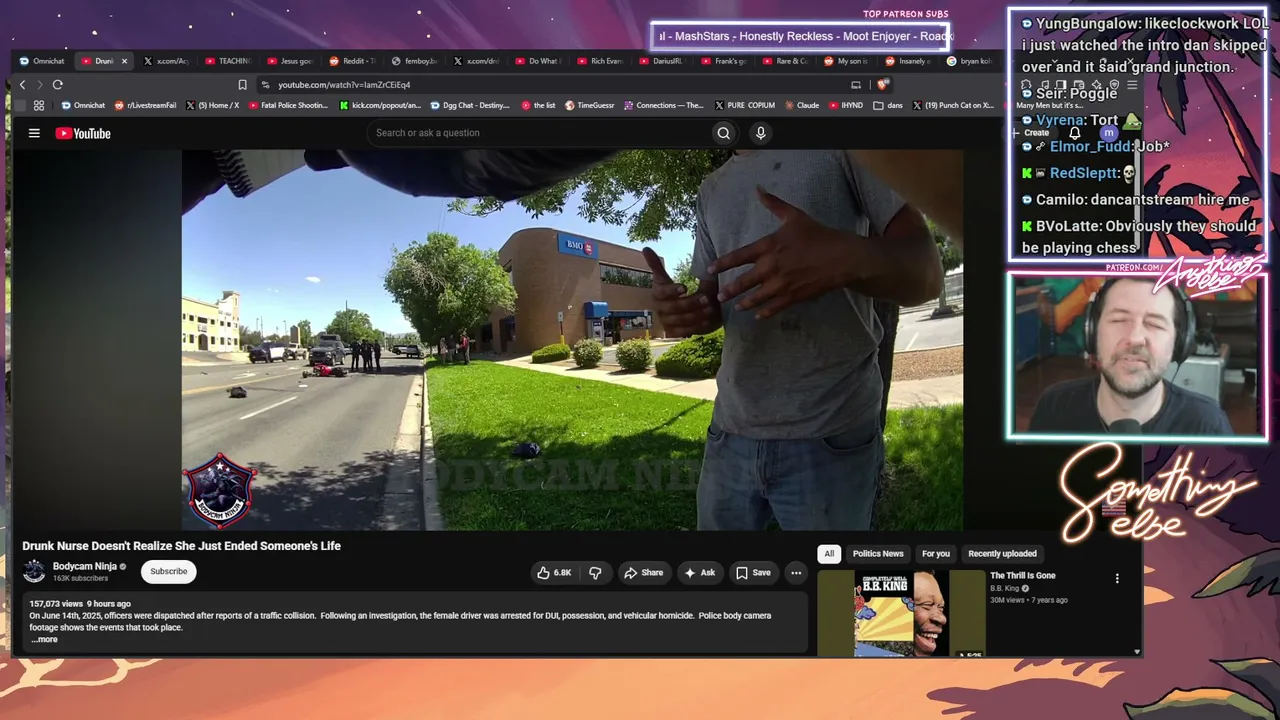The height and width of the screenshot is (720, 1280).
Task: Open the Connections bookmark
Action: point(664,105)
